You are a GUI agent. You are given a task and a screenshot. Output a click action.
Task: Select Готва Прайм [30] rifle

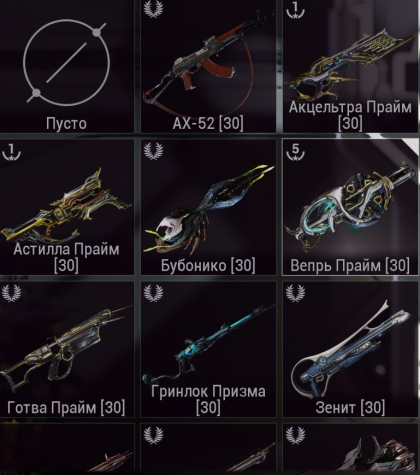click(x=67, y=349)
